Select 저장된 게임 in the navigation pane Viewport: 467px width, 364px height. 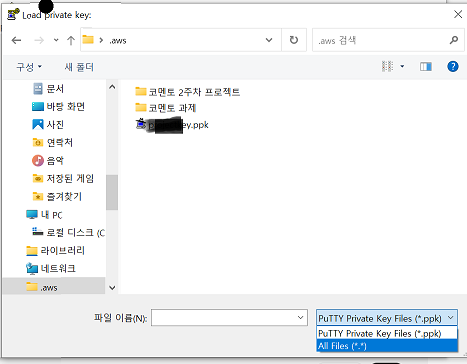pos(70,178)
